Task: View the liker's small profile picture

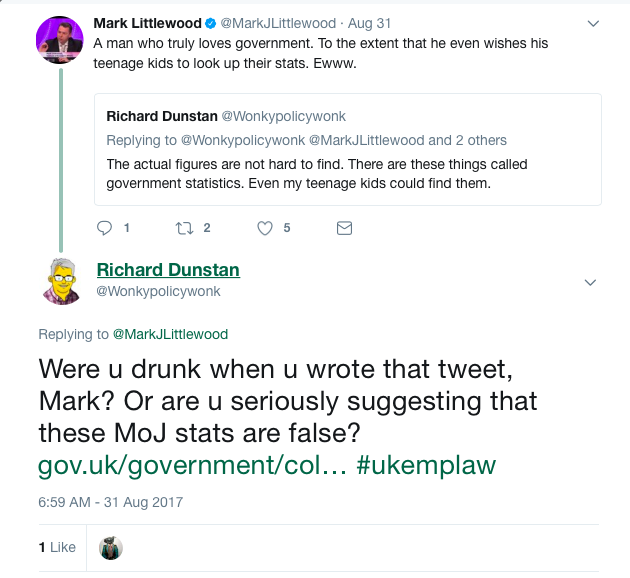Action: [x=110, y=547]
